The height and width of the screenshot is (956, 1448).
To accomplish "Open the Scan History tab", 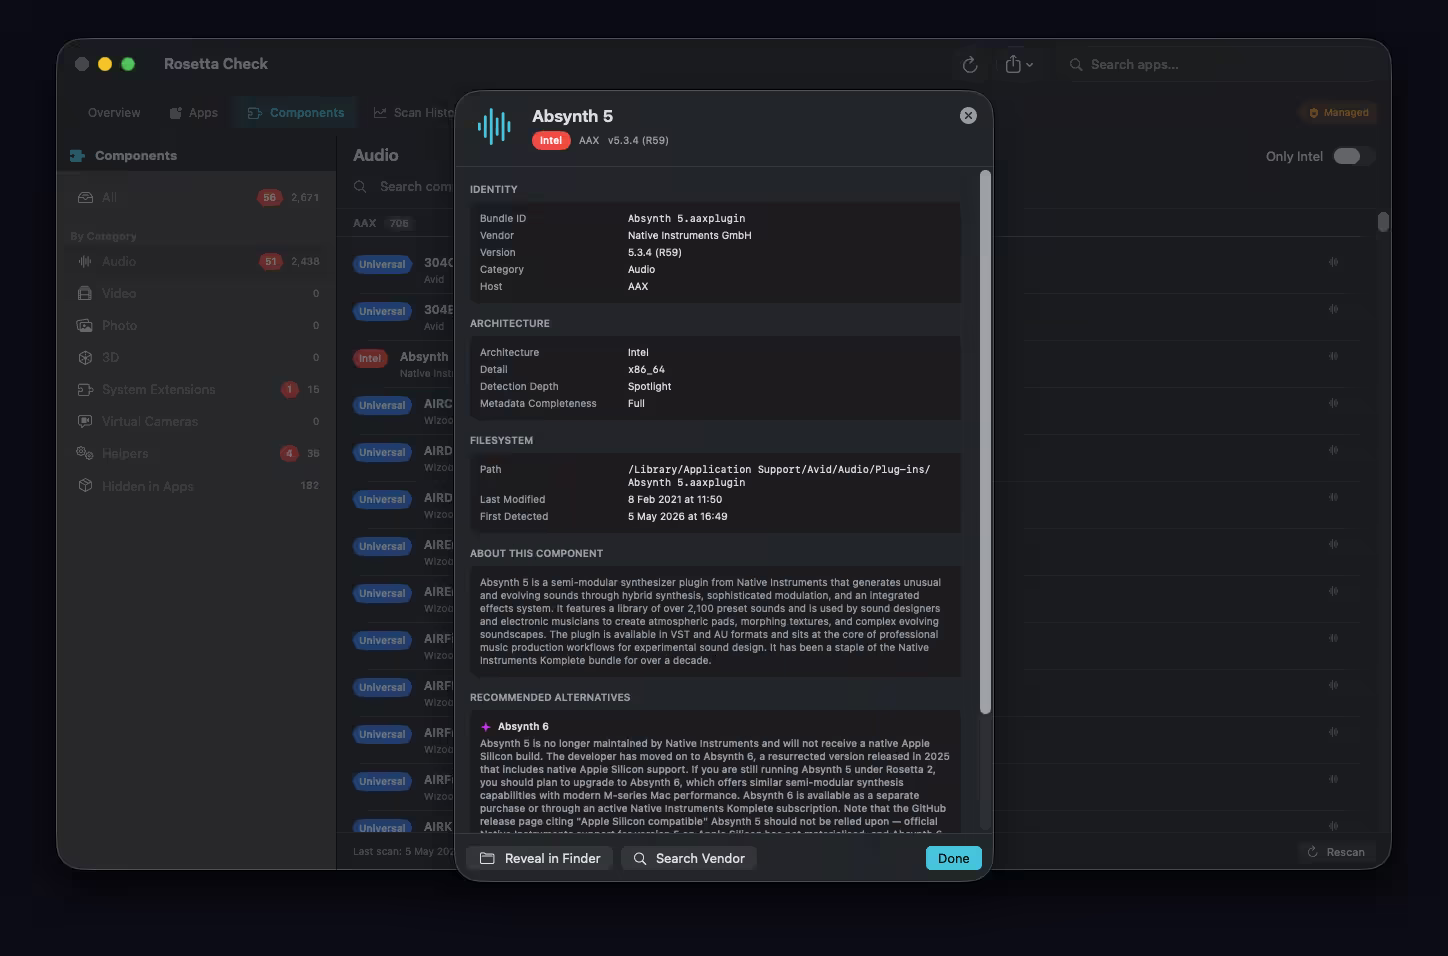I will pyautogui.click(x=414, y=113).
